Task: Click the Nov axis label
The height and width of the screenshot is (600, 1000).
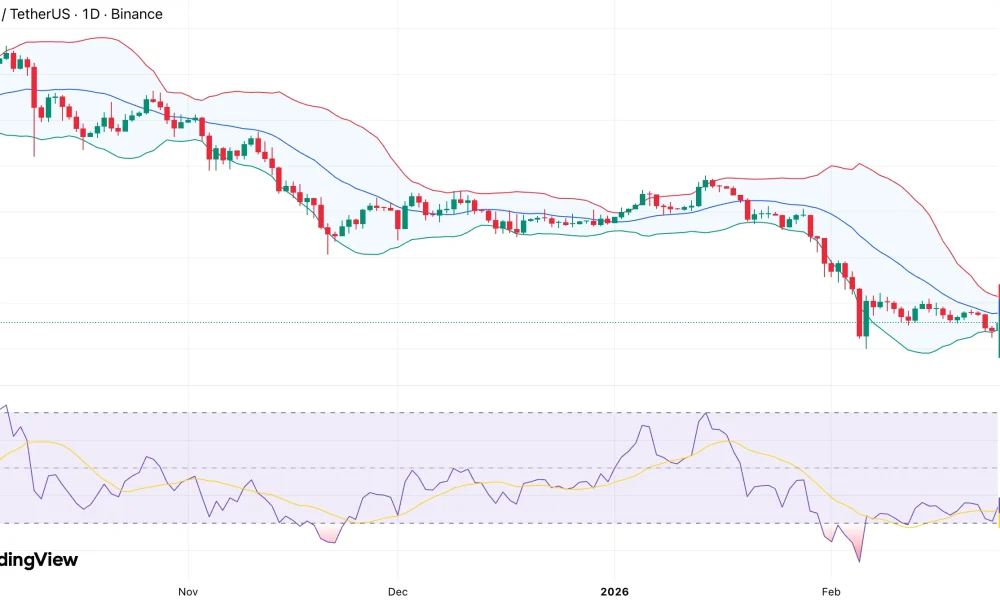Action: [x=187, y=591]
